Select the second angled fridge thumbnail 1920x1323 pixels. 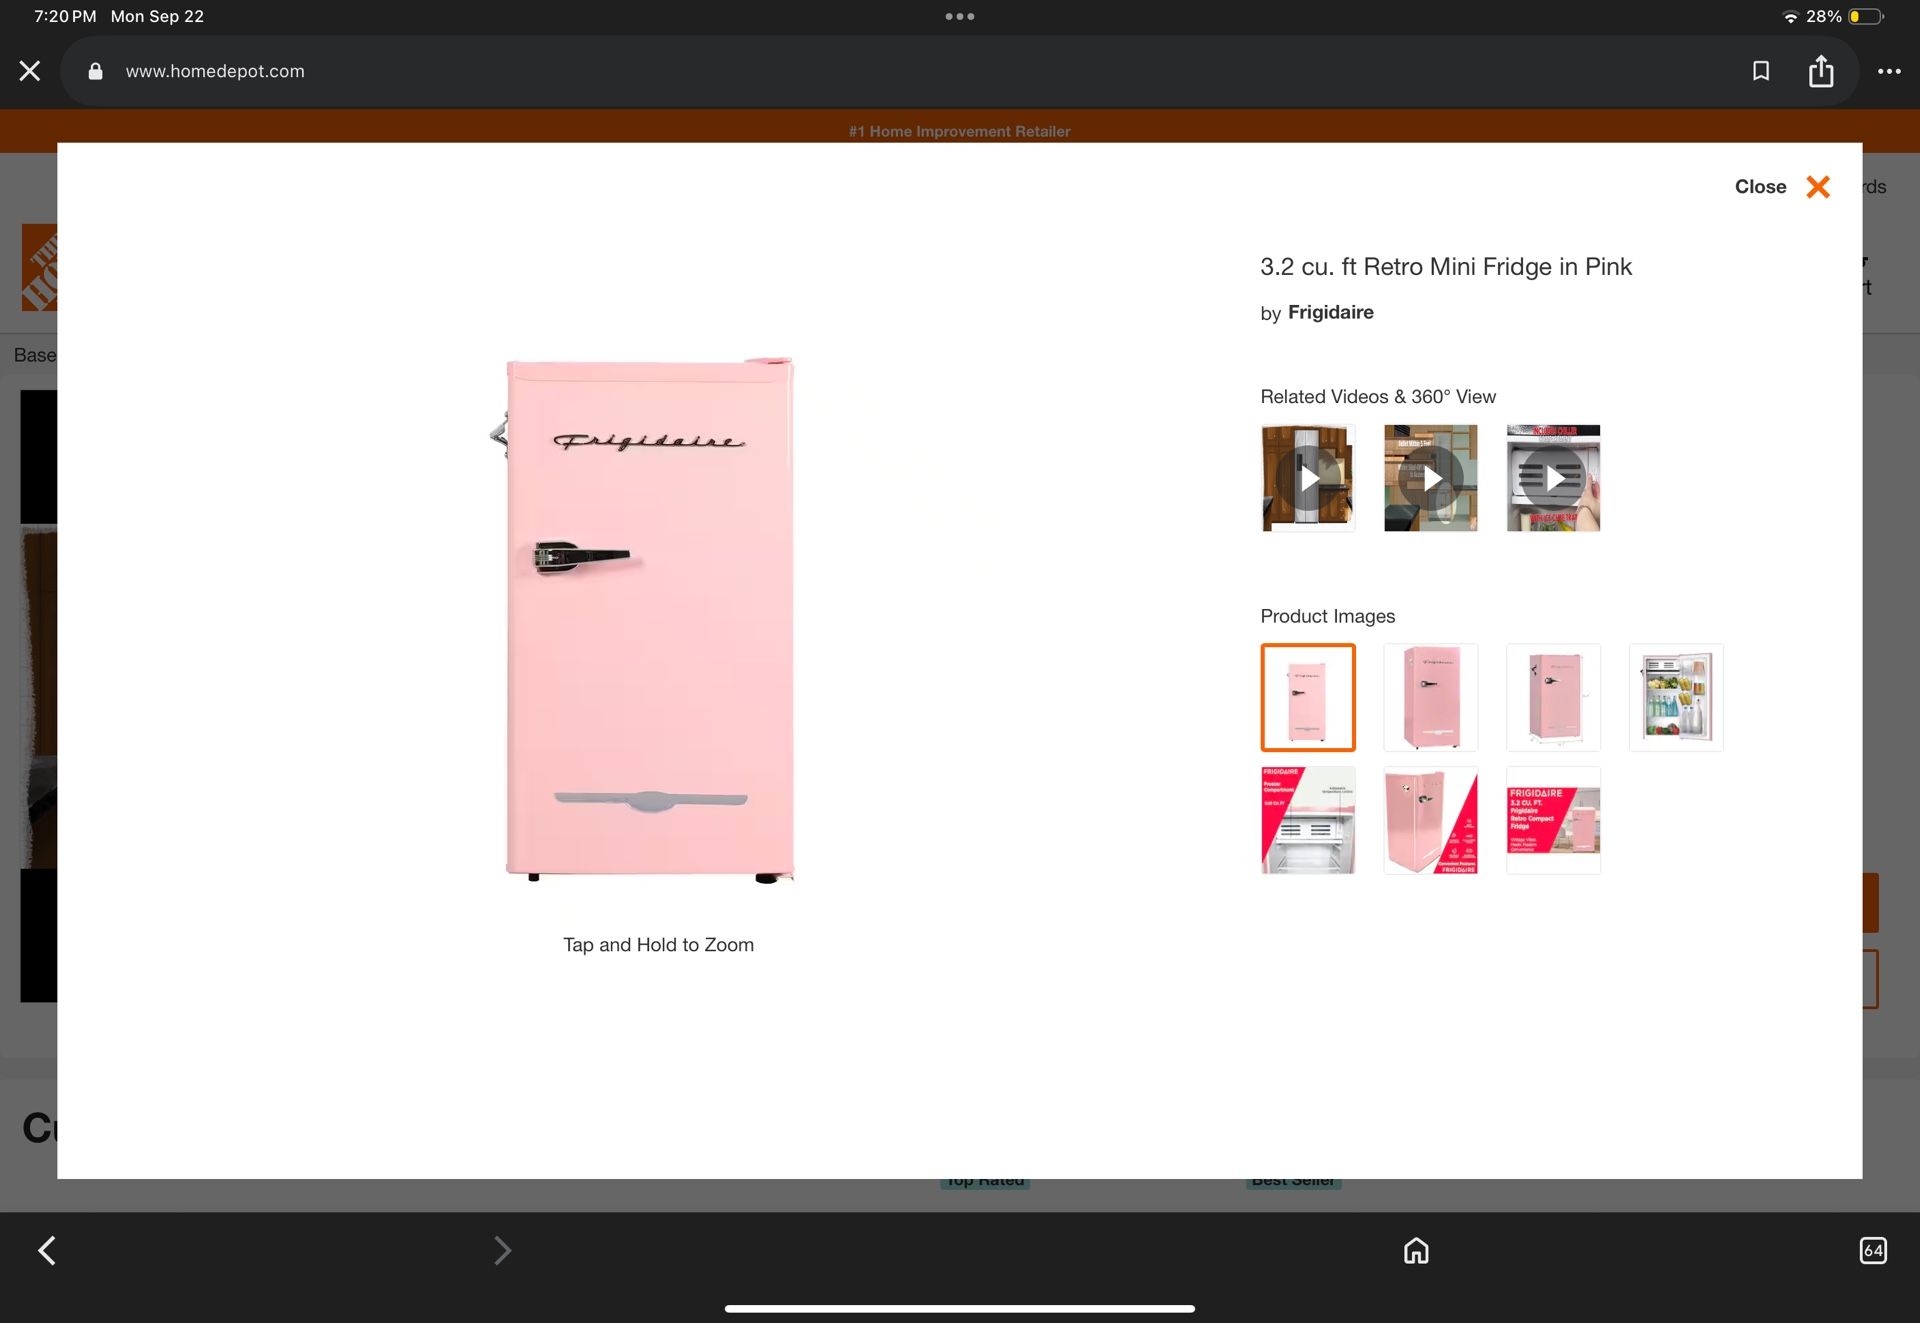[x=1431, y=697]
